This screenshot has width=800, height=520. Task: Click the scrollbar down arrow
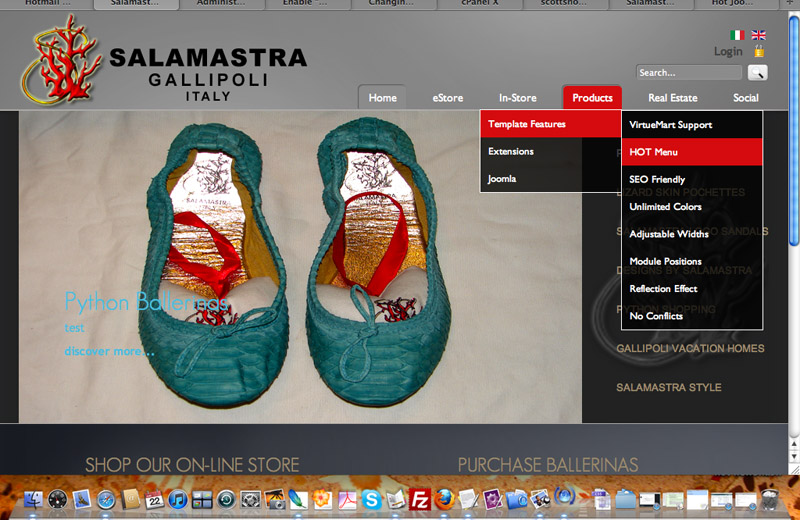coord(794,457)
